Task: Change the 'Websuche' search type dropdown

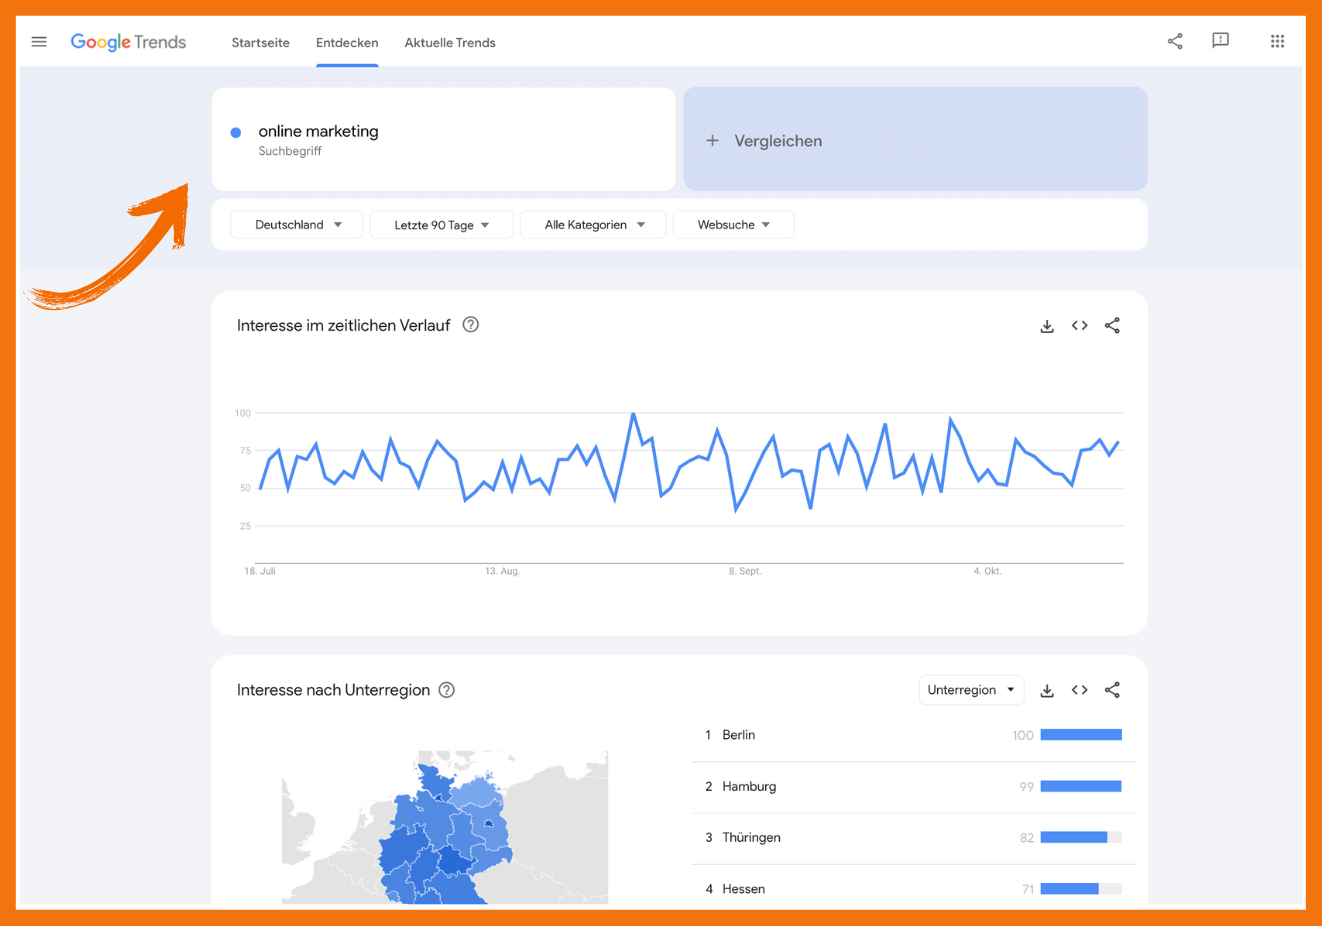Action: click(x=733, y=224)
